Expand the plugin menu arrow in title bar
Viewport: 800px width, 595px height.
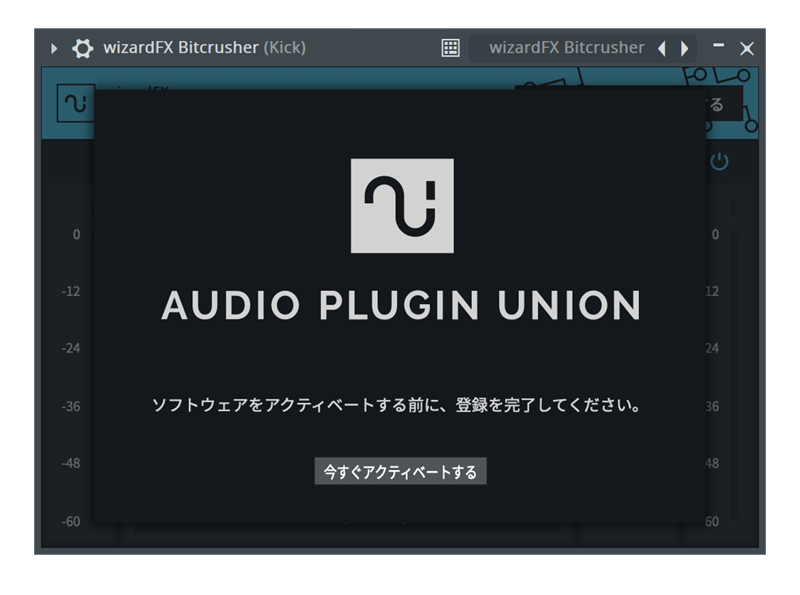54,49
